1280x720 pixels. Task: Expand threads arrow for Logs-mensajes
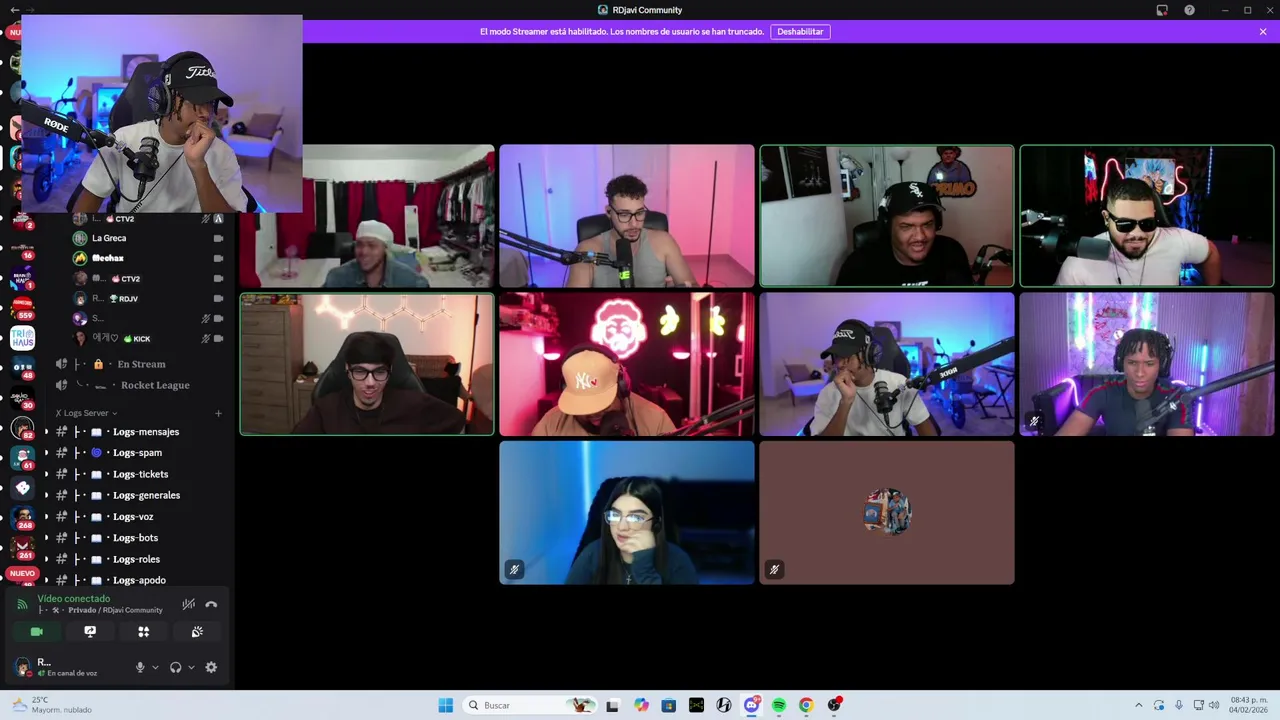point(45,432)
